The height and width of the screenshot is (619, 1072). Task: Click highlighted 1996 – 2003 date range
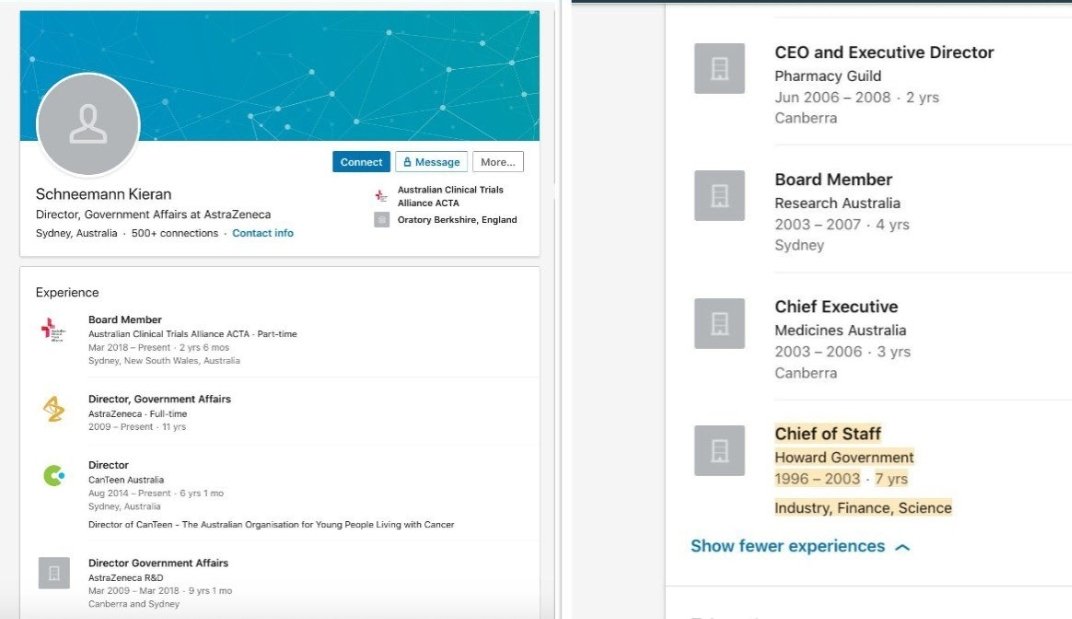click(817, 479)
